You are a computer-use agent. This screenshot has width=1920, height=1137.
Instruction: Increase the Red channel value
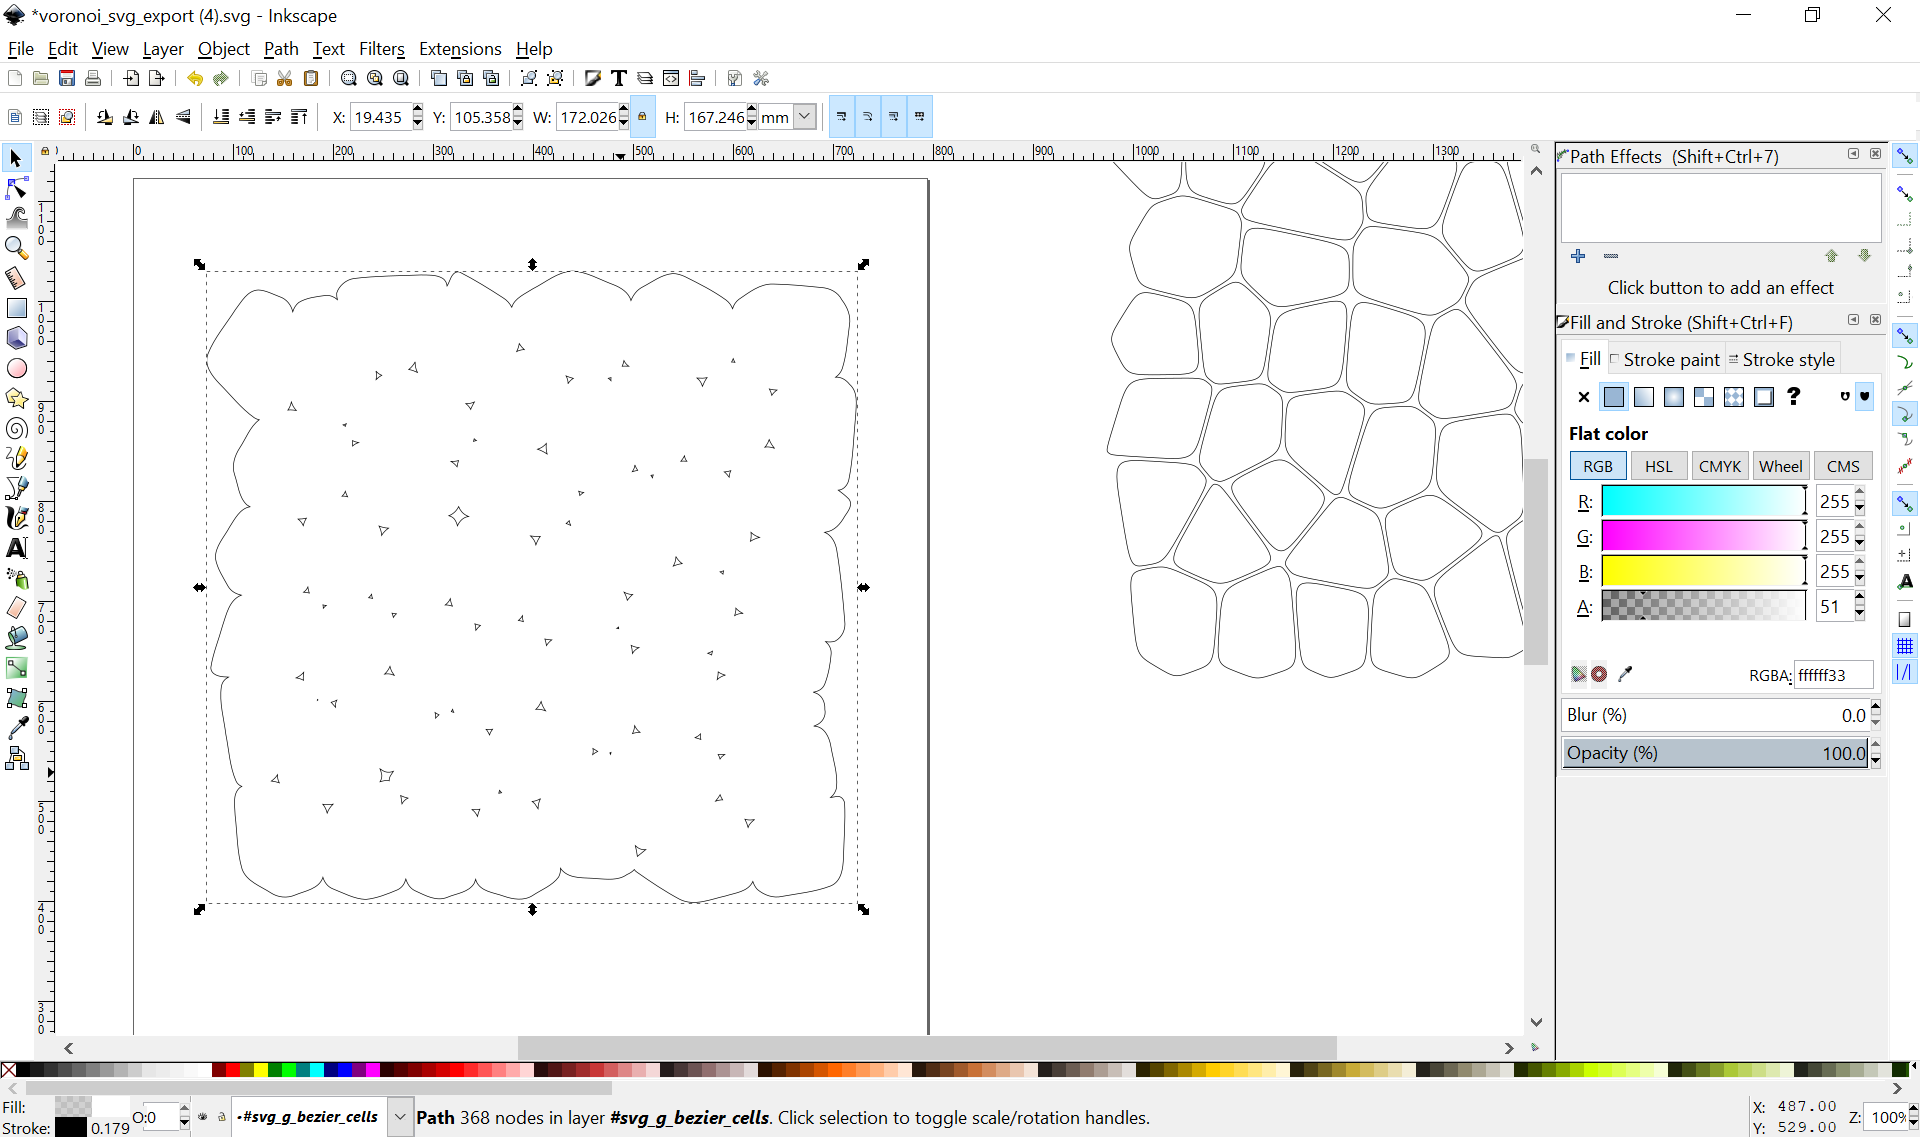(1860, 494)
